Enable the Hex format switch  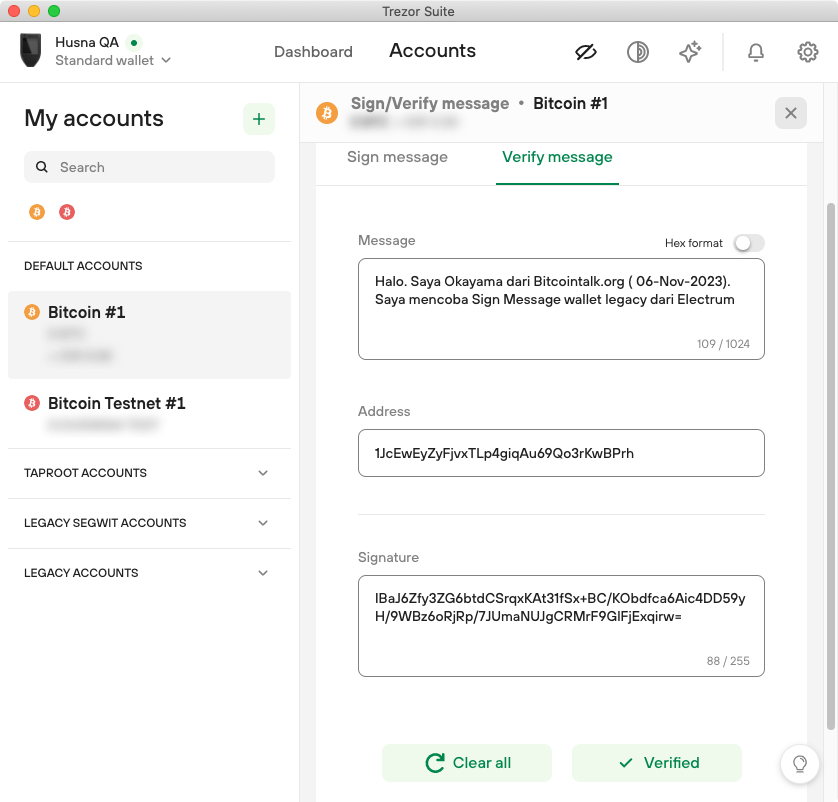[x=749, y=243]
